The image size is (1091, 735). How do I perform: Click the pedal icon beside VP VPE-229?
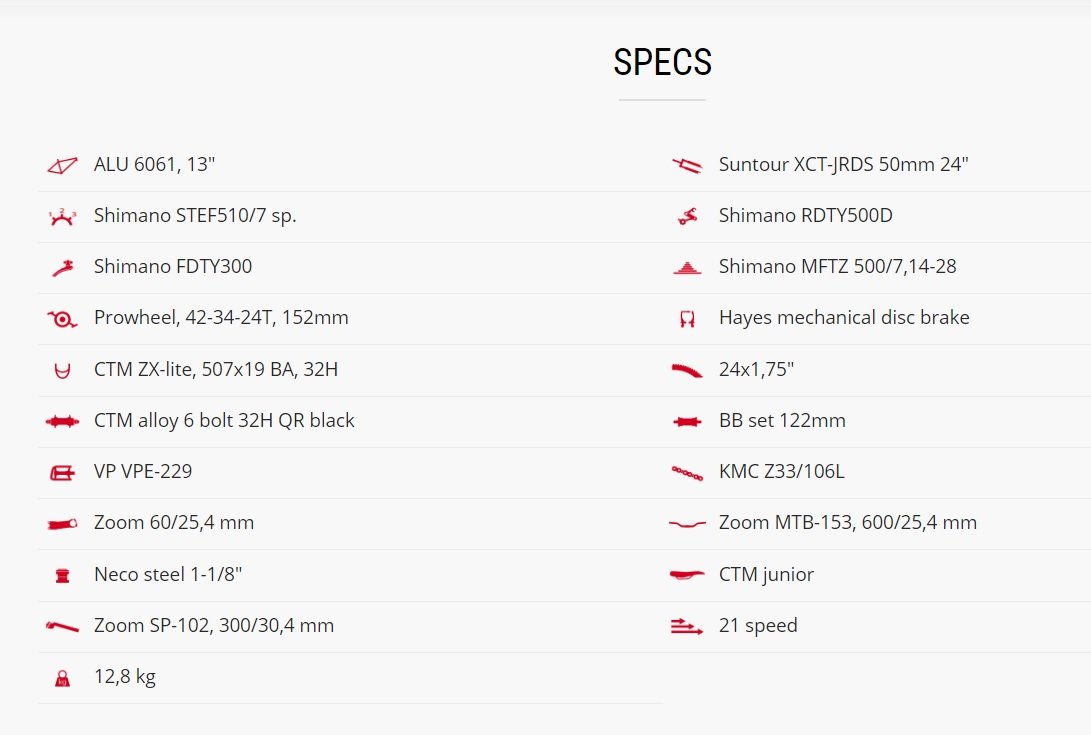[62, 473]
